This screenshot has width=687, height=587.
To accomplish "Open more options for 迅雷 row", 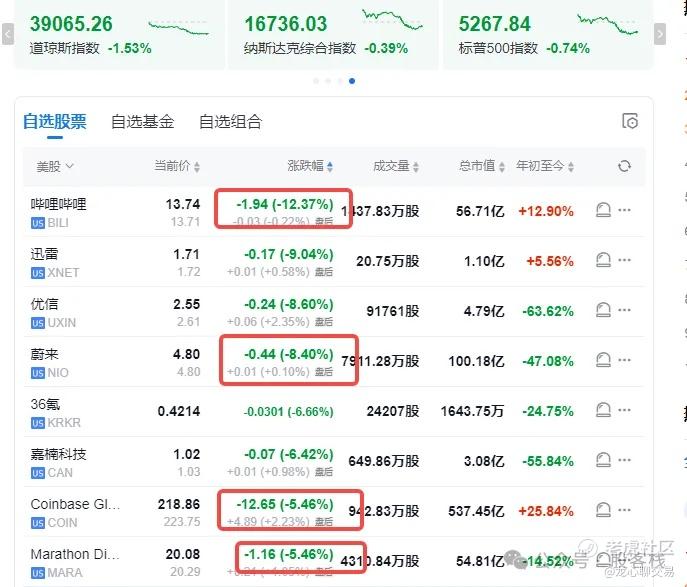I will click(624, 260).
